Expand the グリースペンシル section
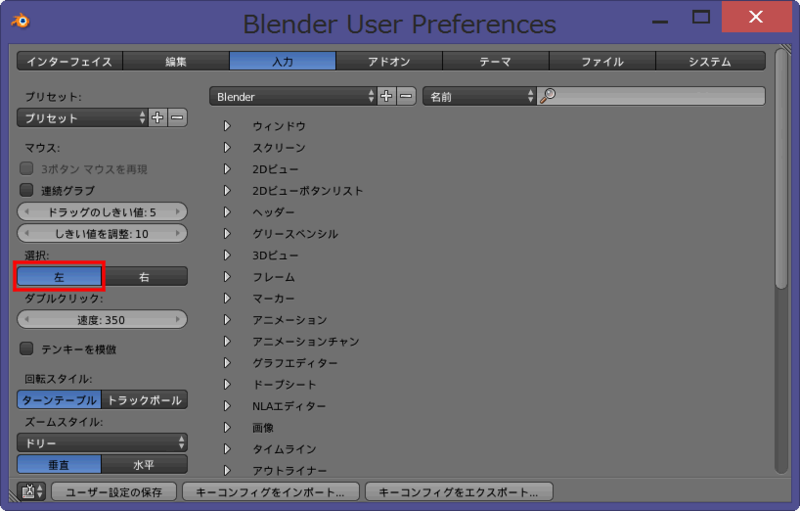The width and height of the screenshot is (800, 511). coord(227,234)
